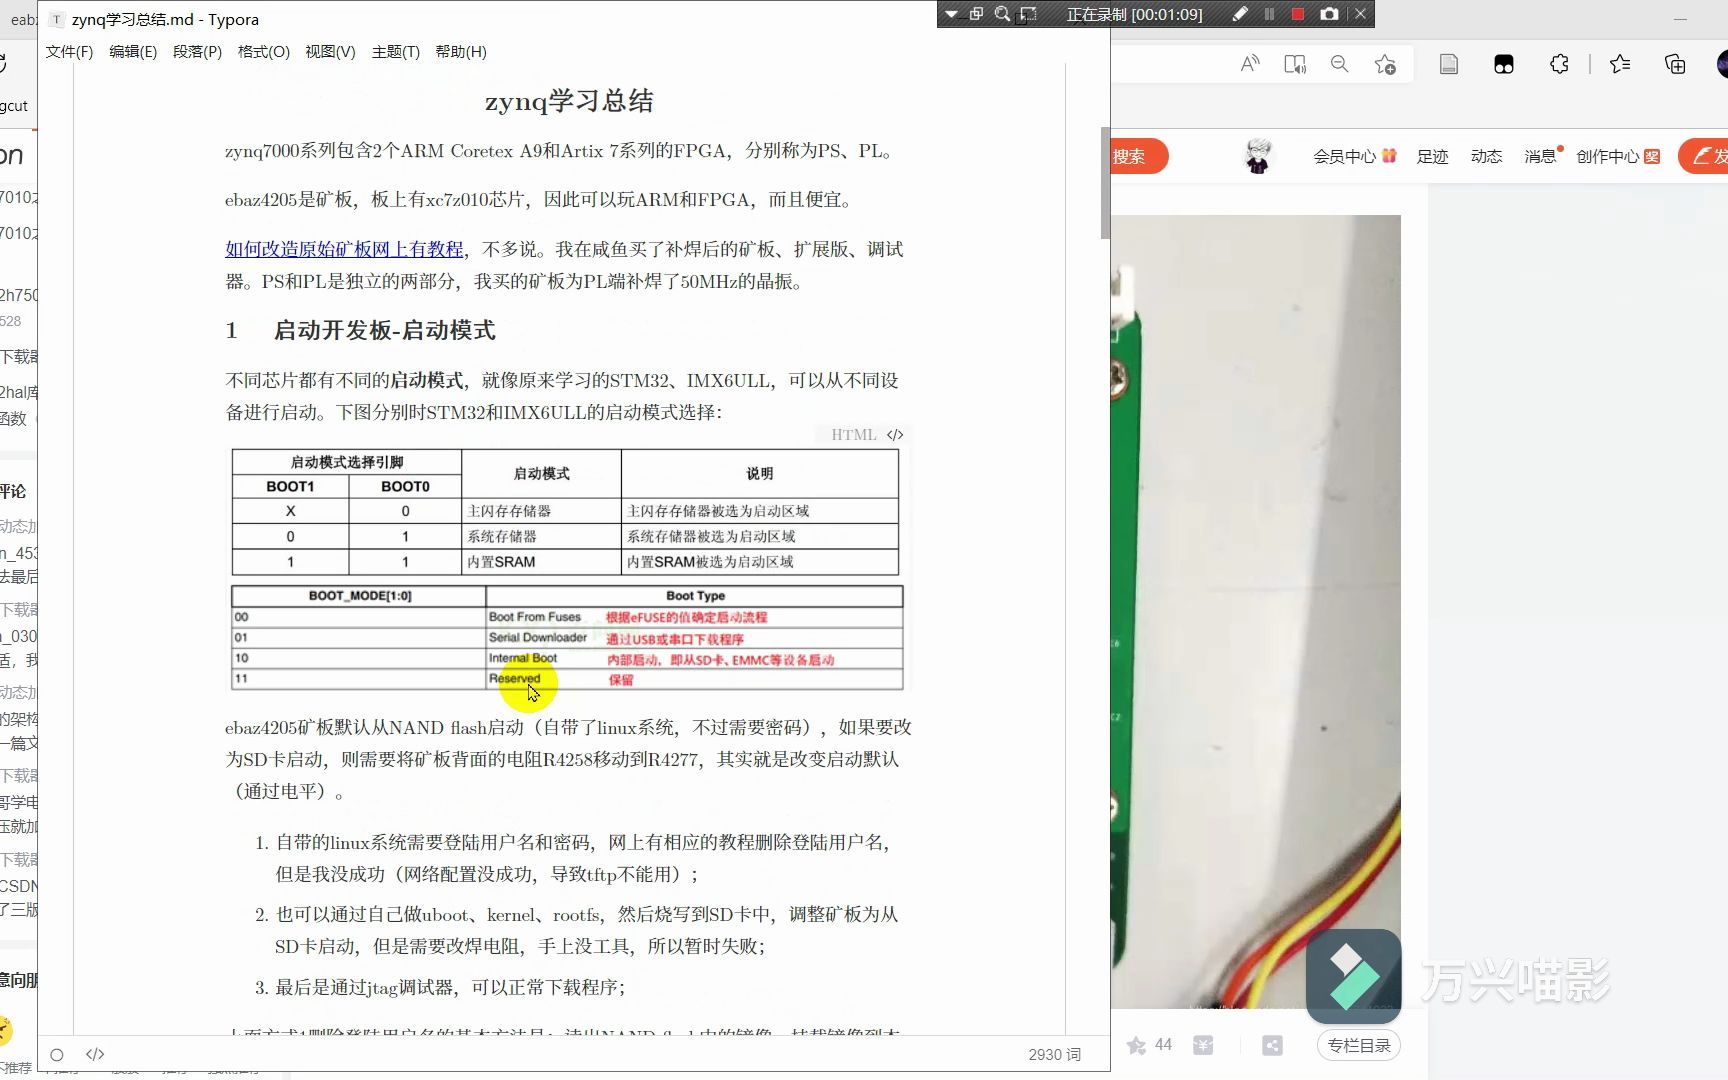The image size is (1728, 1080).
Task: Open Collections in the browser toolbar
Action: 1676,63
